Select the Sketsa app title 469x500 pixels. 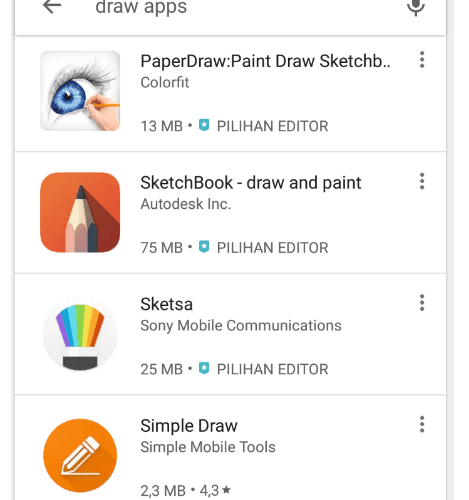[166, 304]
